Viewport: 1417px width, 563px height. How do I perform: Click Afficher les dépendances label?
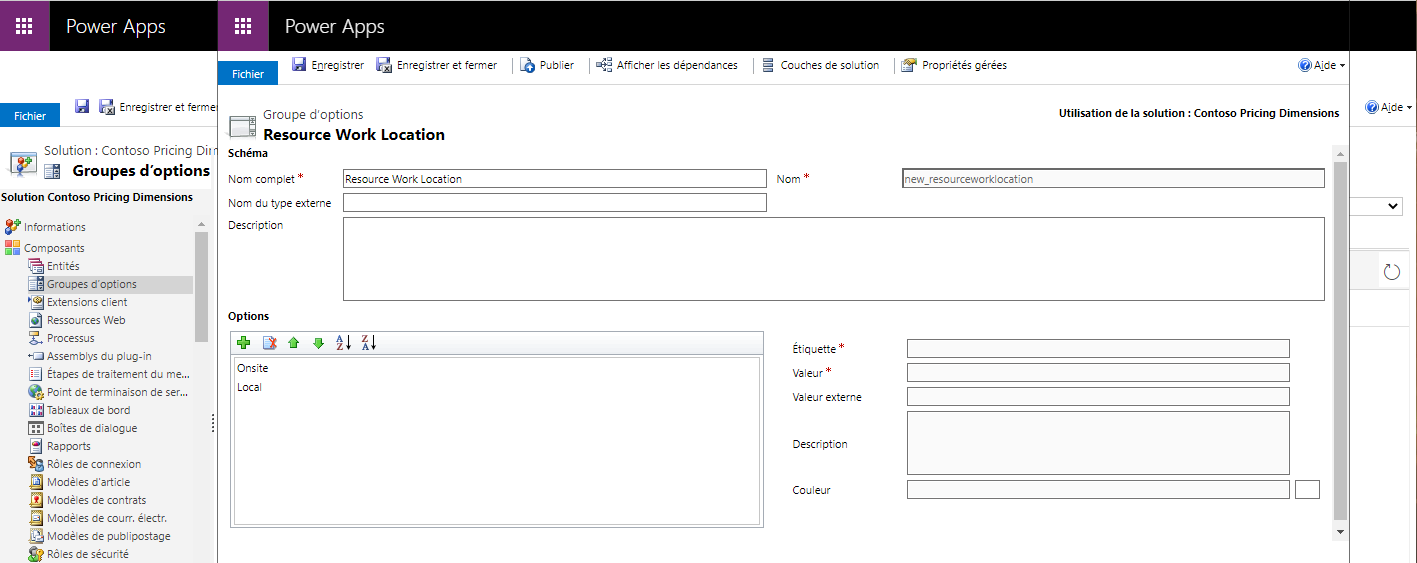tap(677, 65)
